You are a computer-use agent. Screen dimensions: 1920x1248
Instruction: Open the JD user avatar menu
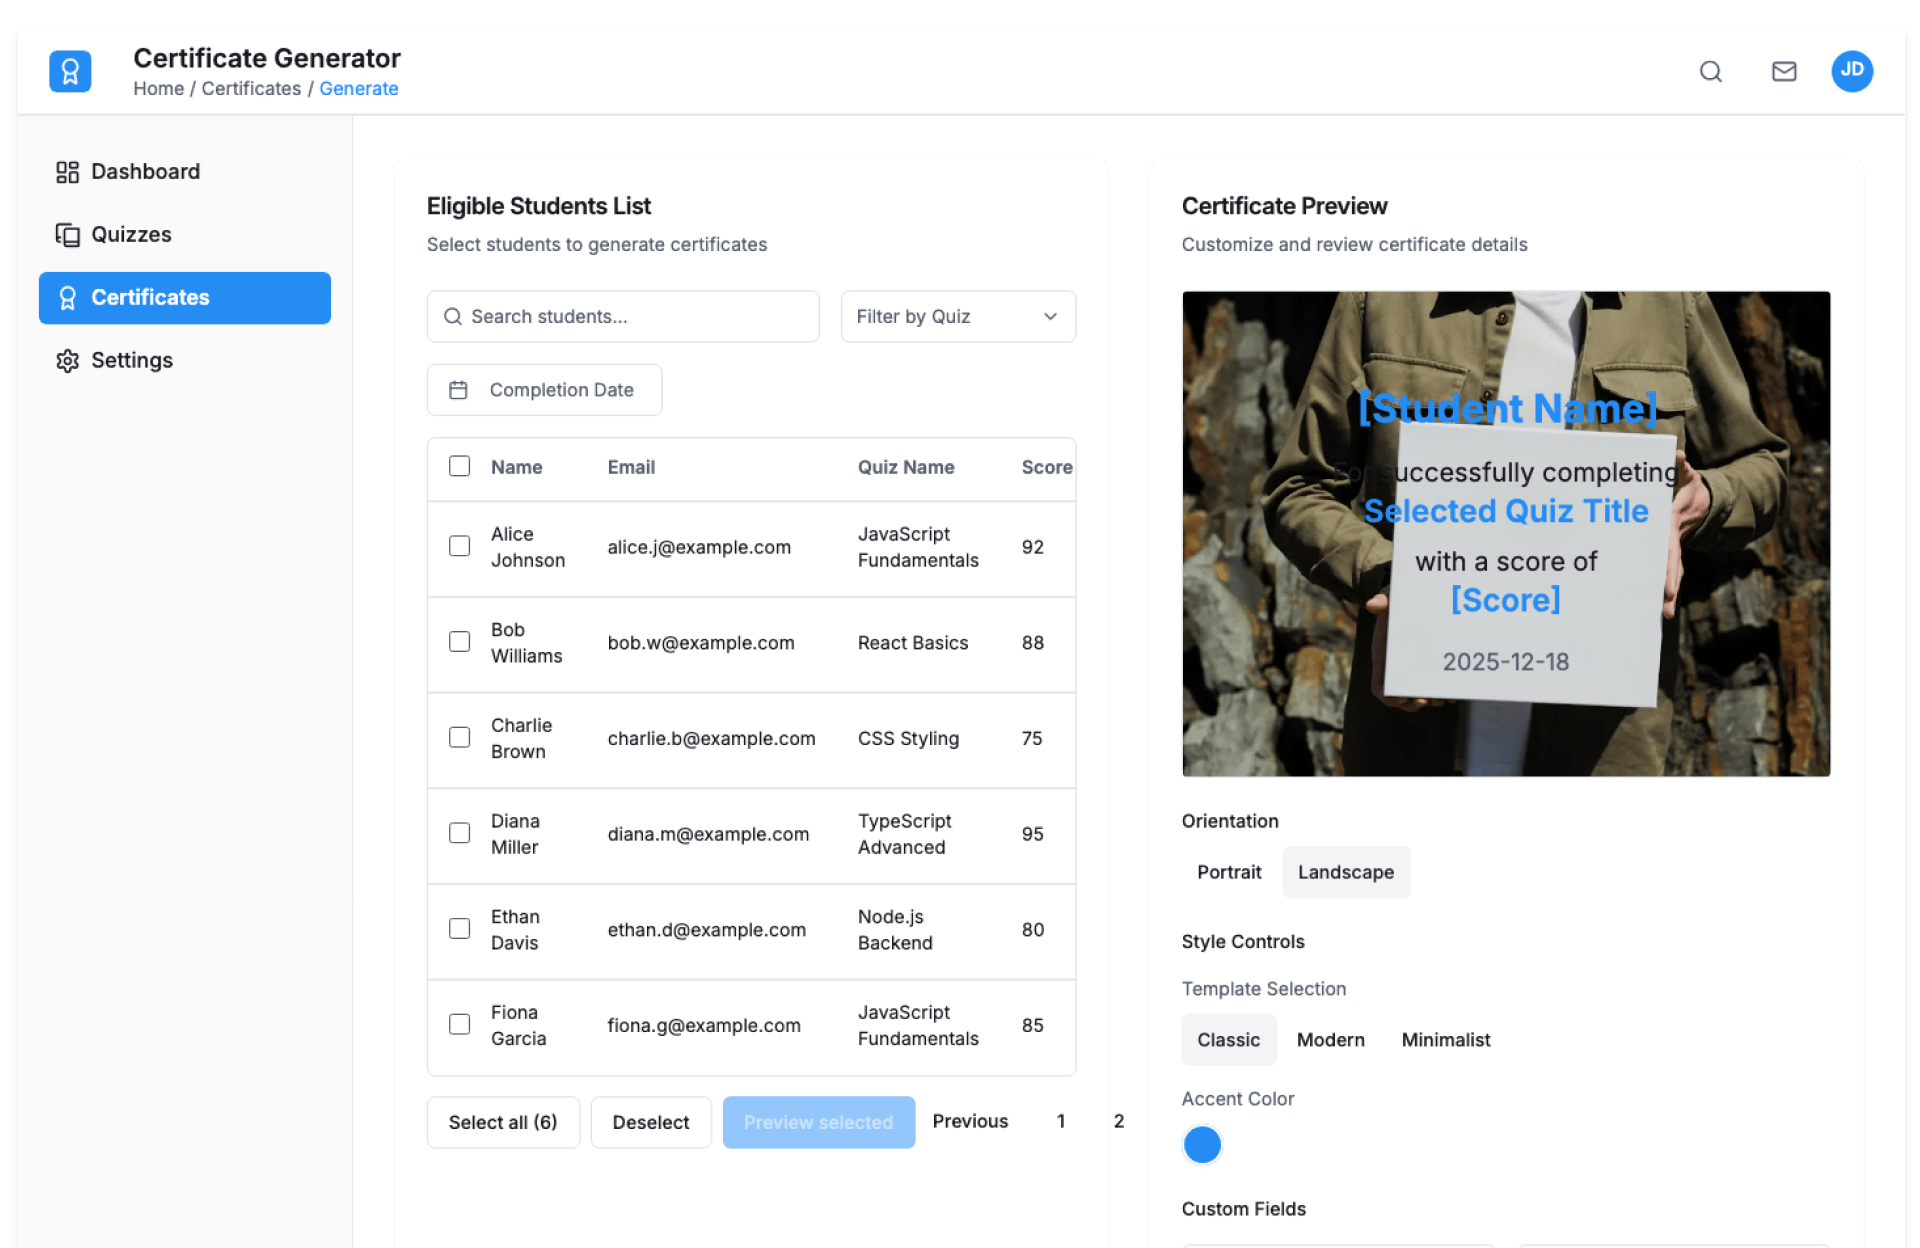pyautogui.click(x=1851, y=71)
